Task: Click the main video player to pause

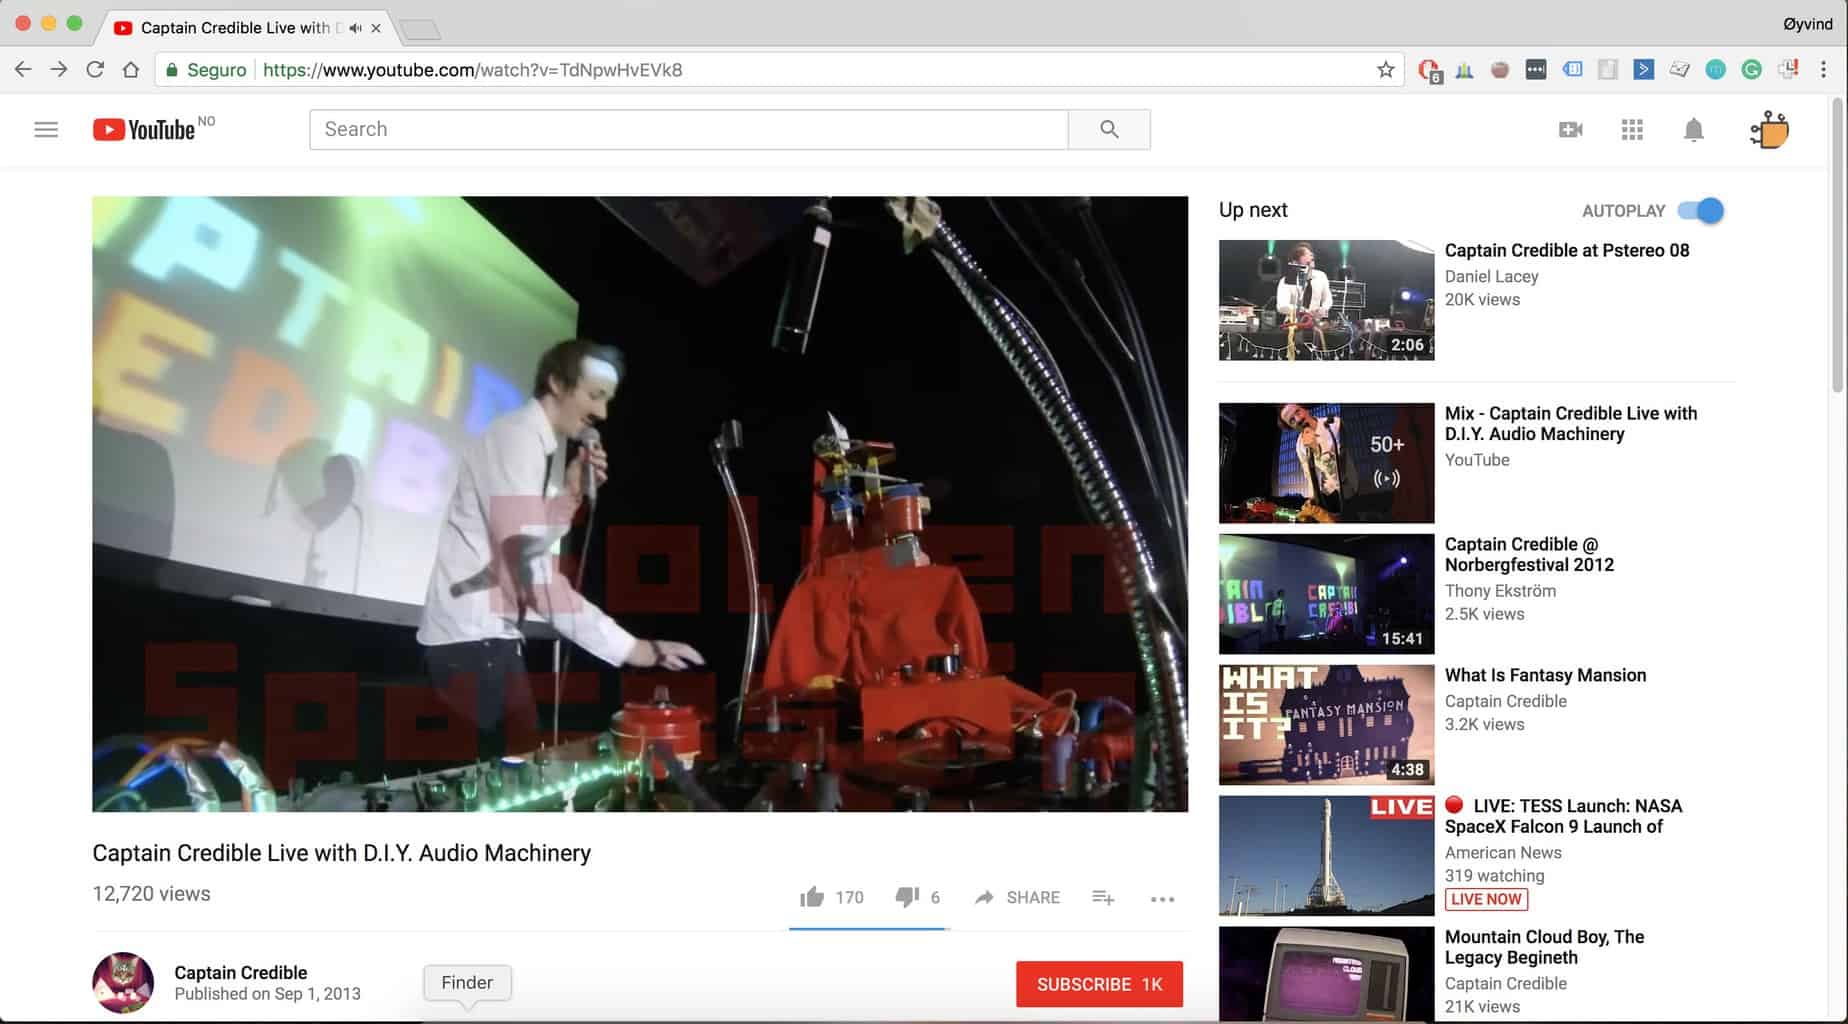Action: (640, 504)
